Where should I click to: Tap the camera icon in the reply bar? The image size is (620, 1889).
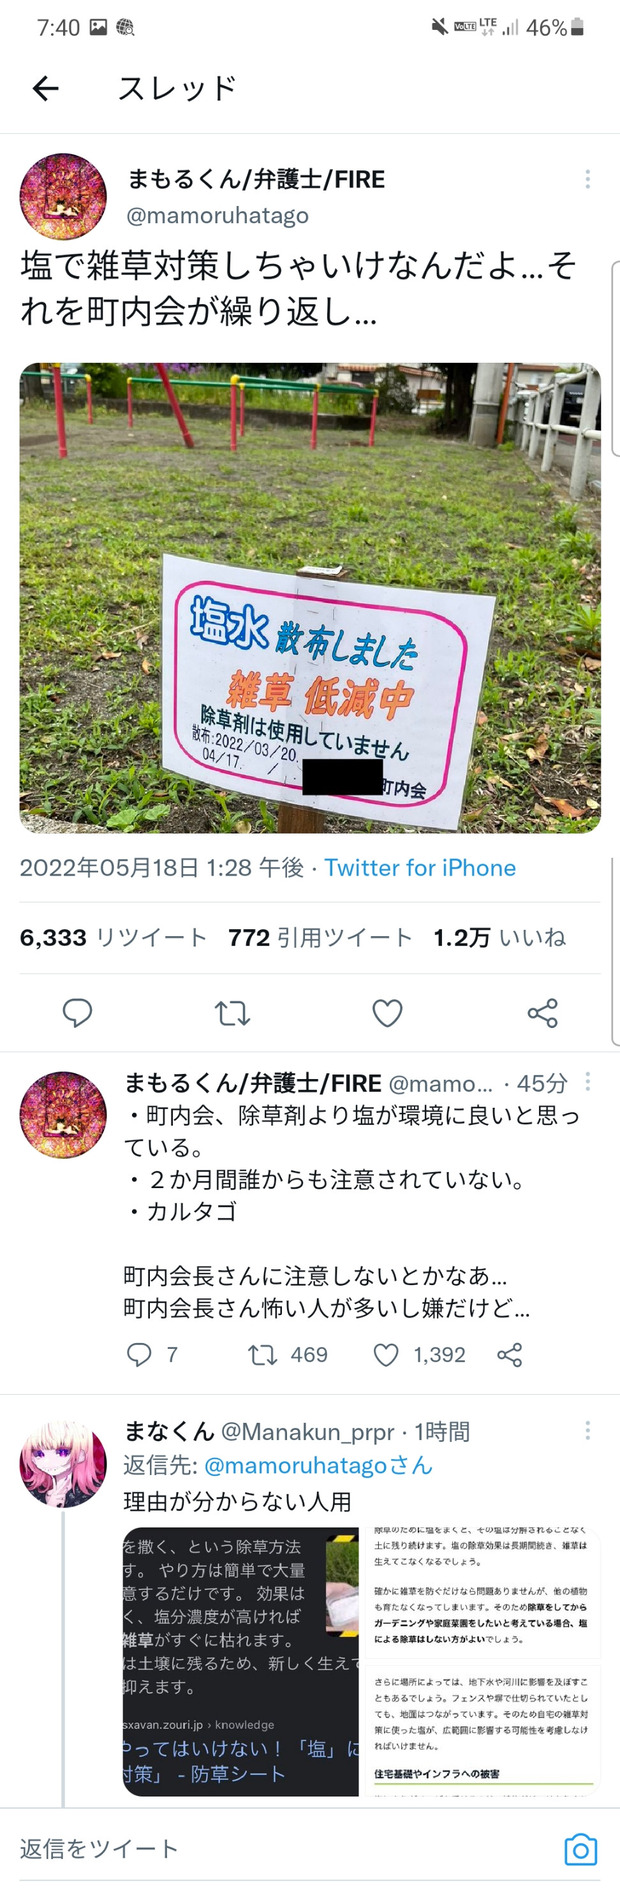click(x=581, y=1849)
